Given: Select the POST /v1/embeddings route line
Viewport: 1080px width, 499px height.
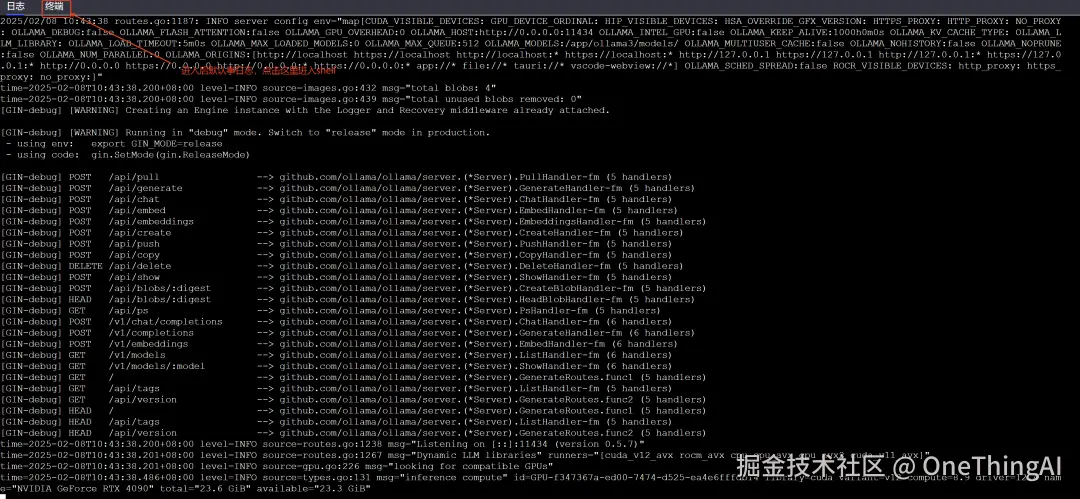Looking at the screenshot, I should click(x=339, y=344).
